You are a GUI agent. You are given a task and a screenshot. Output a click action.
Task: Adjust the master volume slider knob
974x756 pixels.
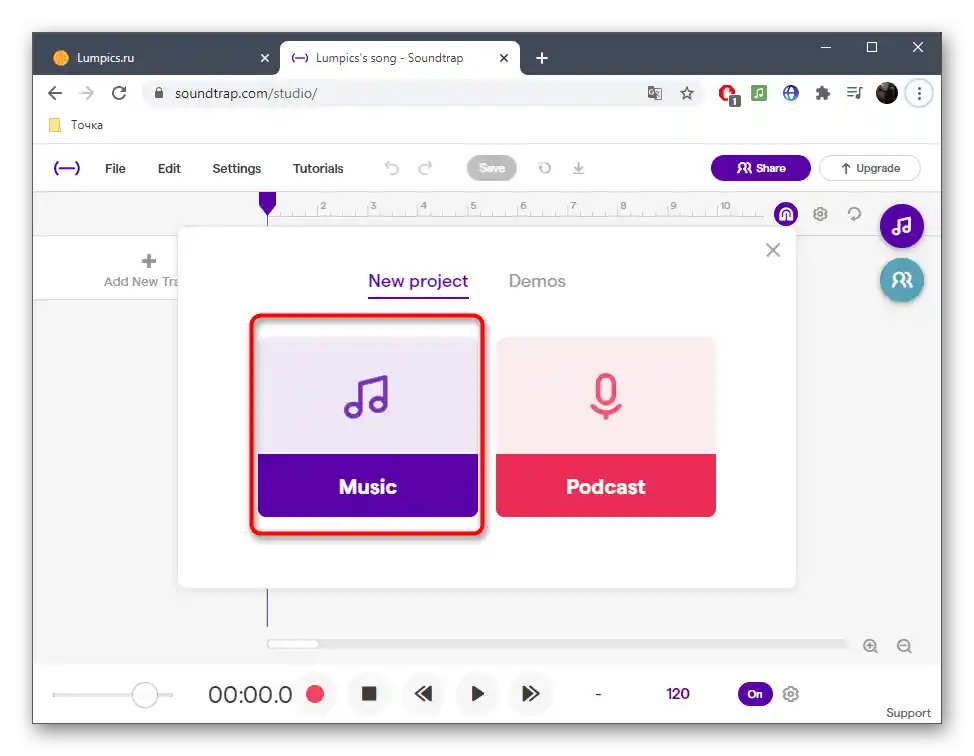coord(145,695)
